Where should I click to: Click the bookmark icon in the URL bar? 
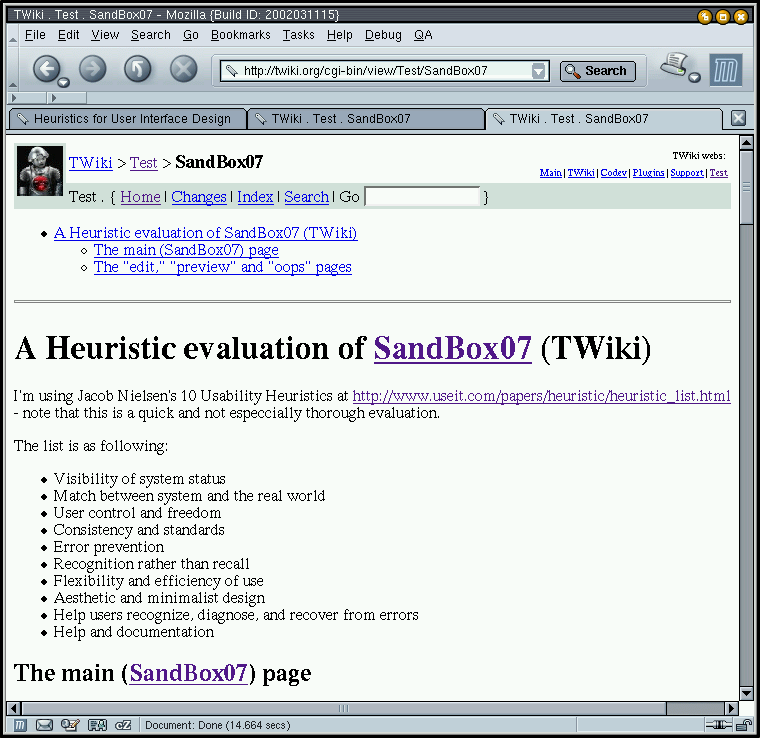point(232,71)
